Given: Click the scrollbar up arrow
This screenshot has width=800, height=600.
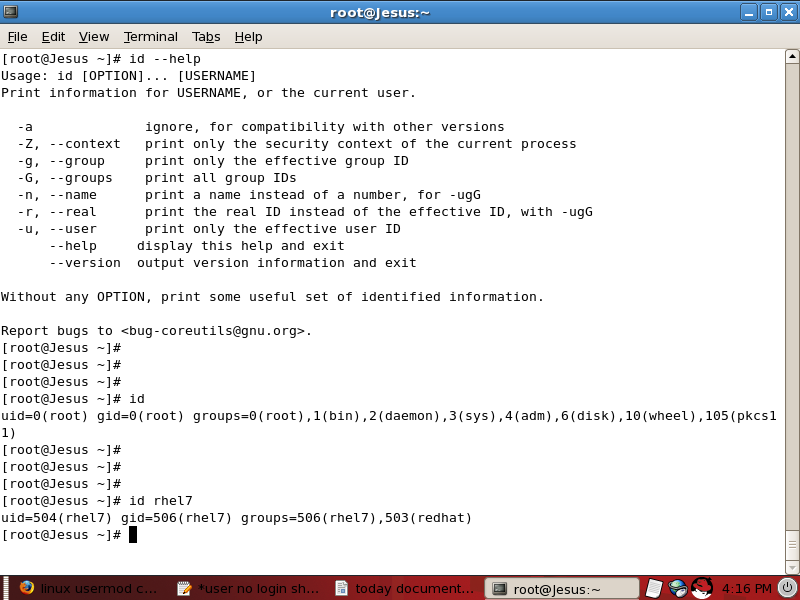Looking at the screenshot, I should tap(791, 57).
